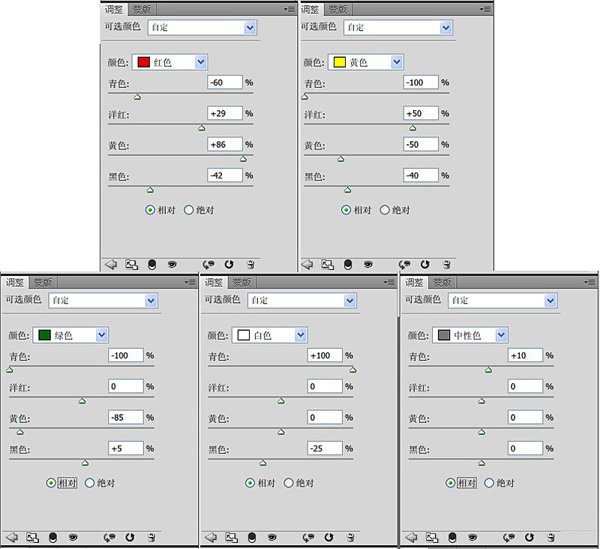The image size is (600, 549).
Task: View previous state in Neutral (中性色) panel
Action: [x=509, y=538]
